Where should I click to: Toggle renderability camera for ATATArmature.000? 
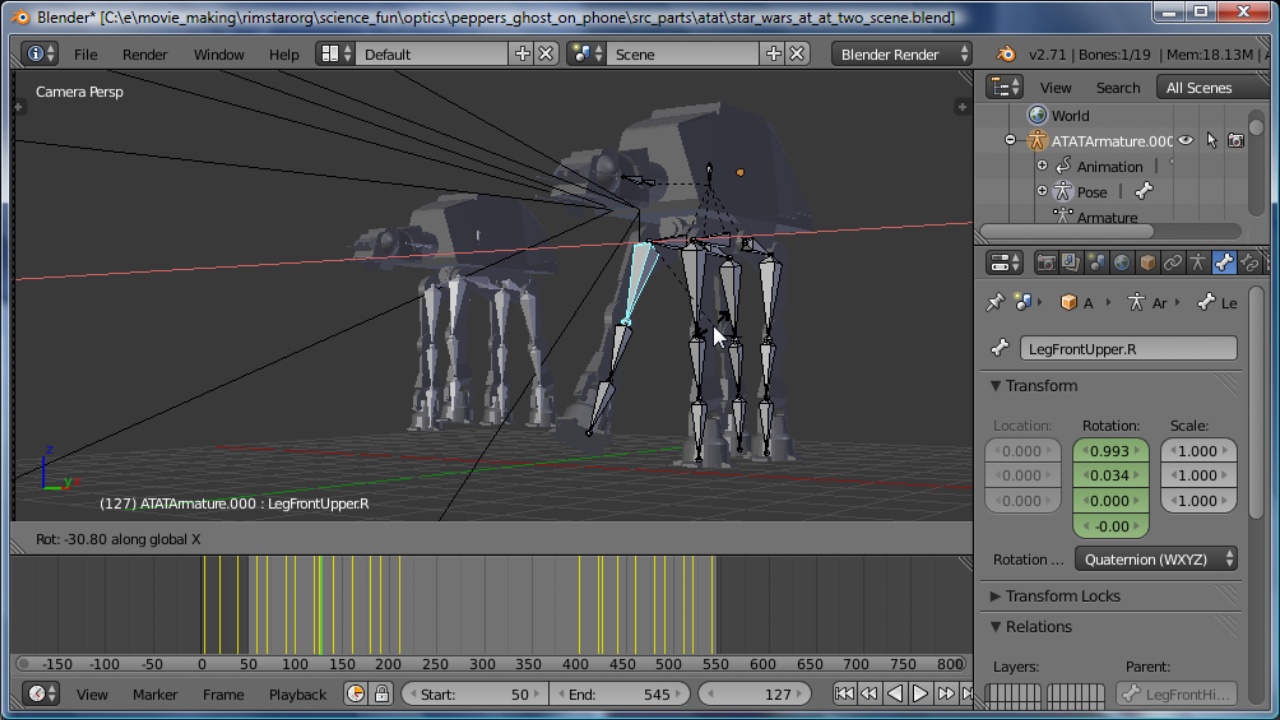1236,141
